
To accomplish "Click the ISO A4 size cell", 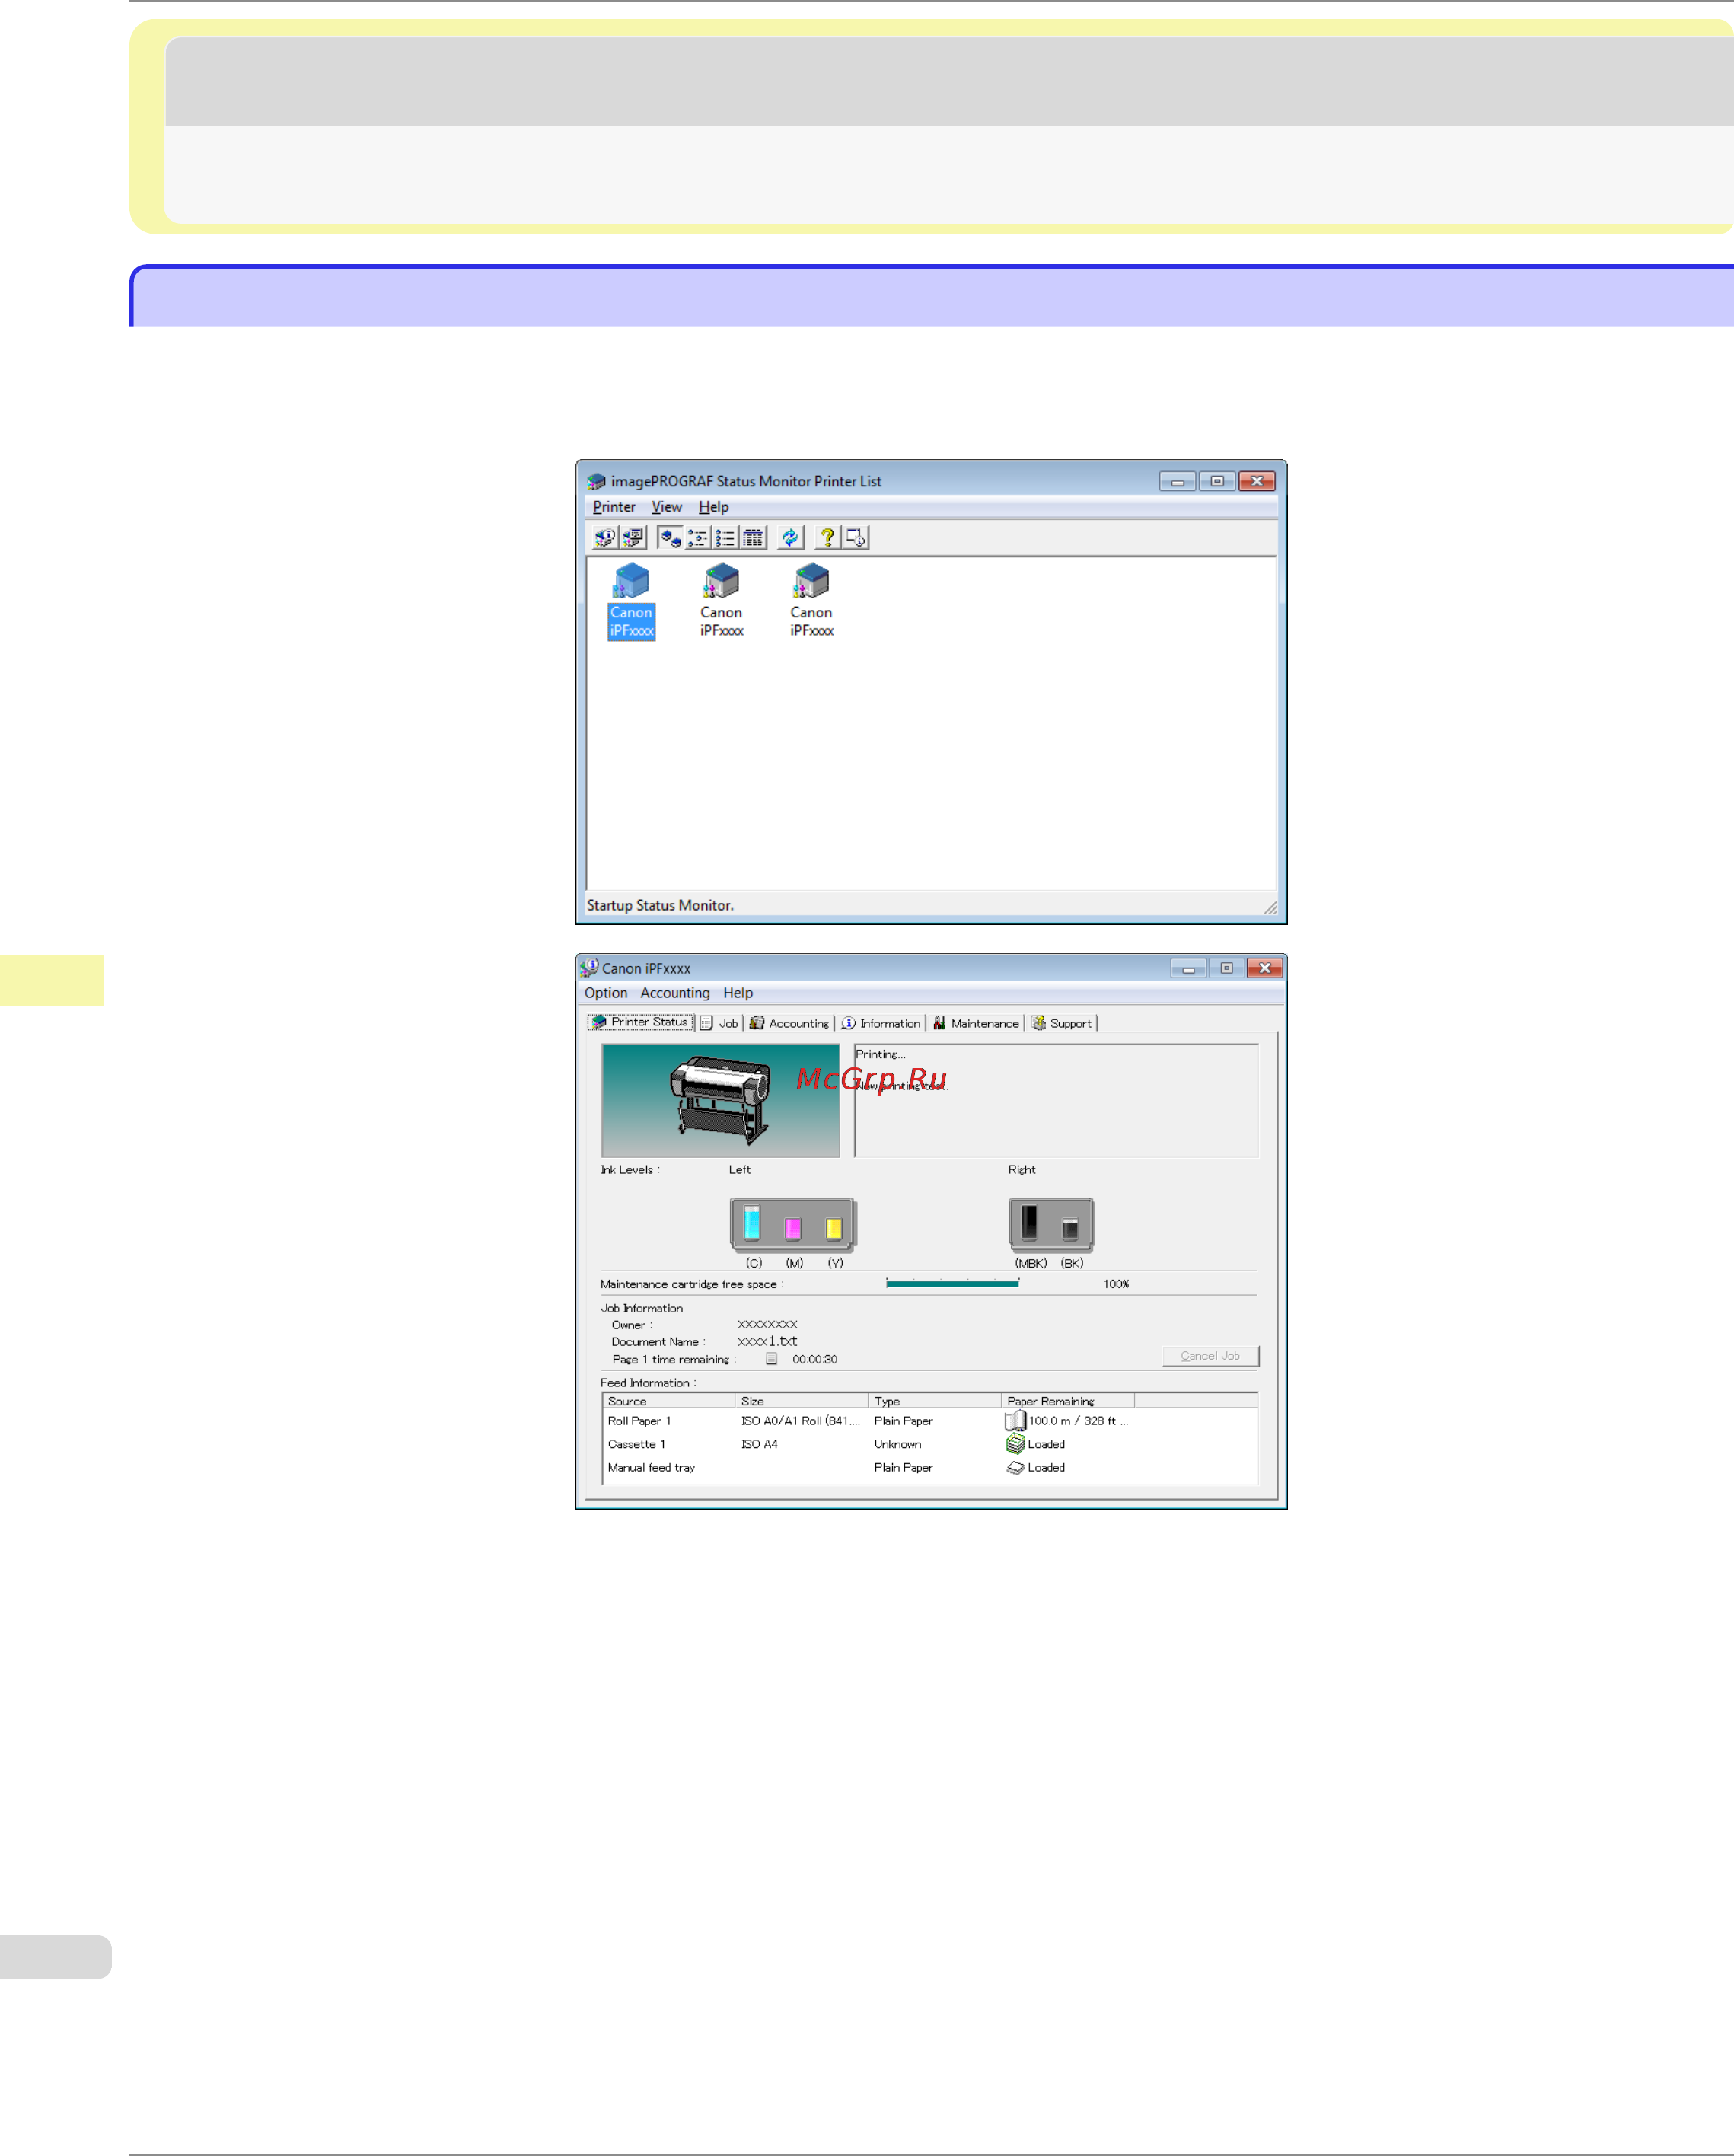I will (759, 1444).
